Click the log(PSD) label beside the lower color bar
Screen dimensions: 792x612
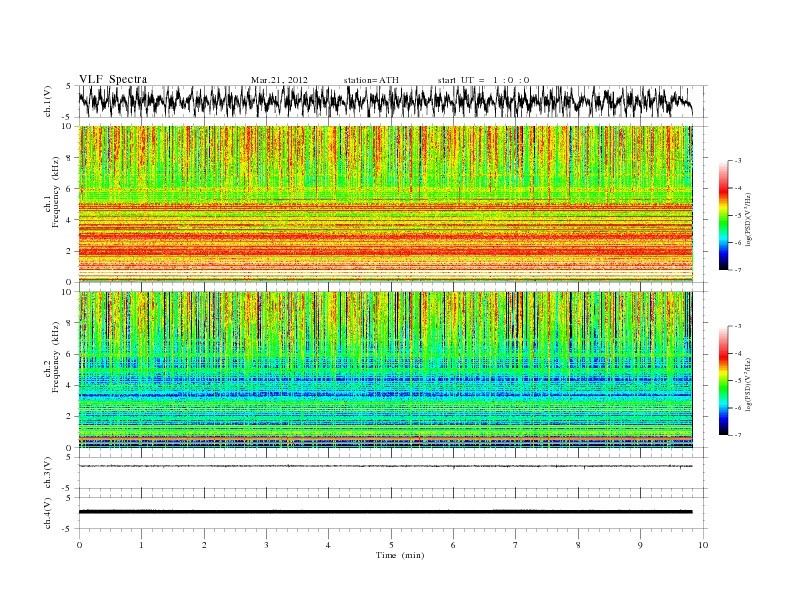750,384
